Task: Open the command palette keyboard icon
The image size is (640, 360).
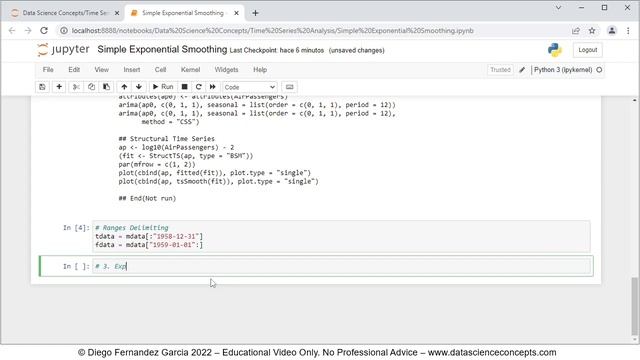Action: 289,87
